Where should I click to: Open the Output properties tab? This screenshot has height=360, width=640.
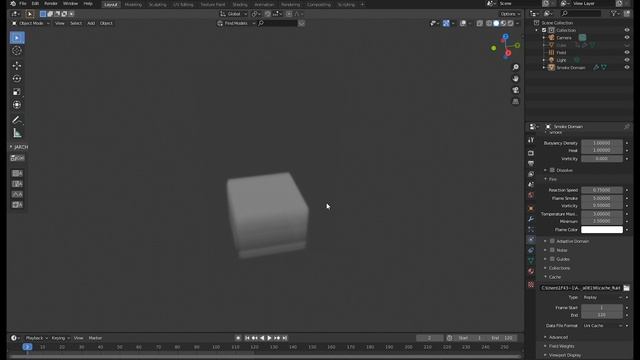pyautogui.click(x=531, y=164)
